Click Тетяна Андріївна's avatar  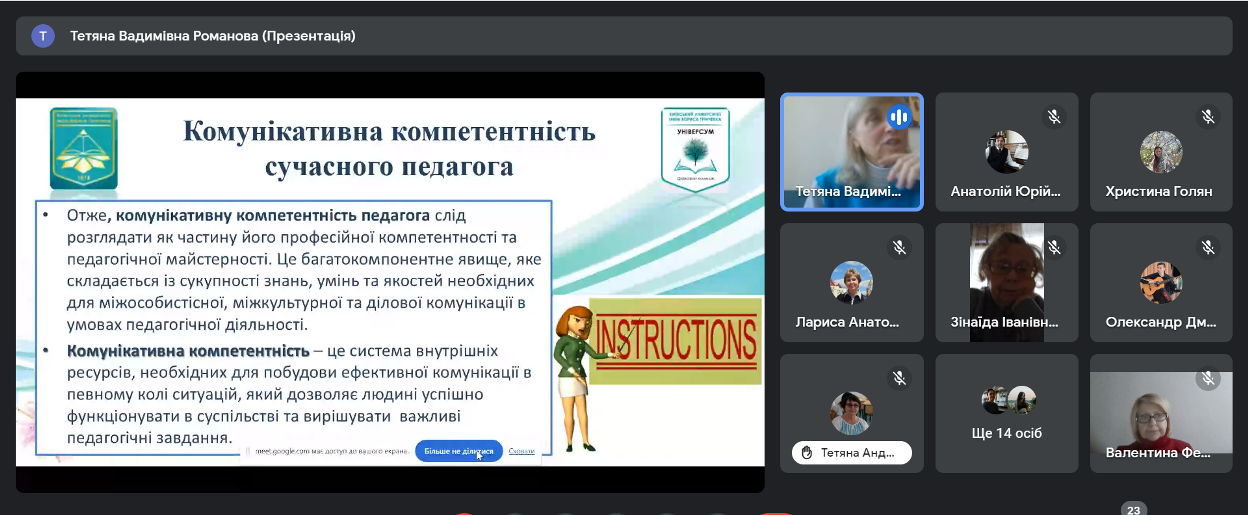(851, 413)
